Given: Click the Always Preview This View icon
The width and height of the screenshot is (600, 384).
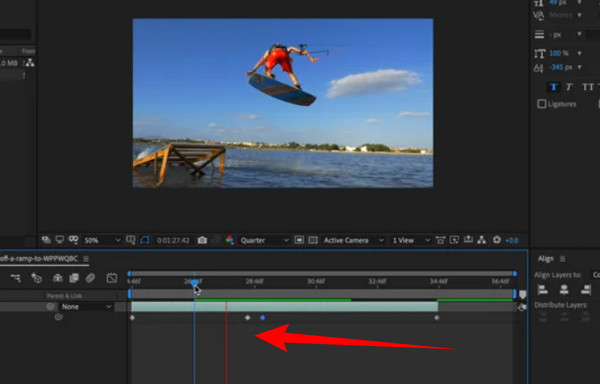Looking at the screenshot, I should coord(46,240).
